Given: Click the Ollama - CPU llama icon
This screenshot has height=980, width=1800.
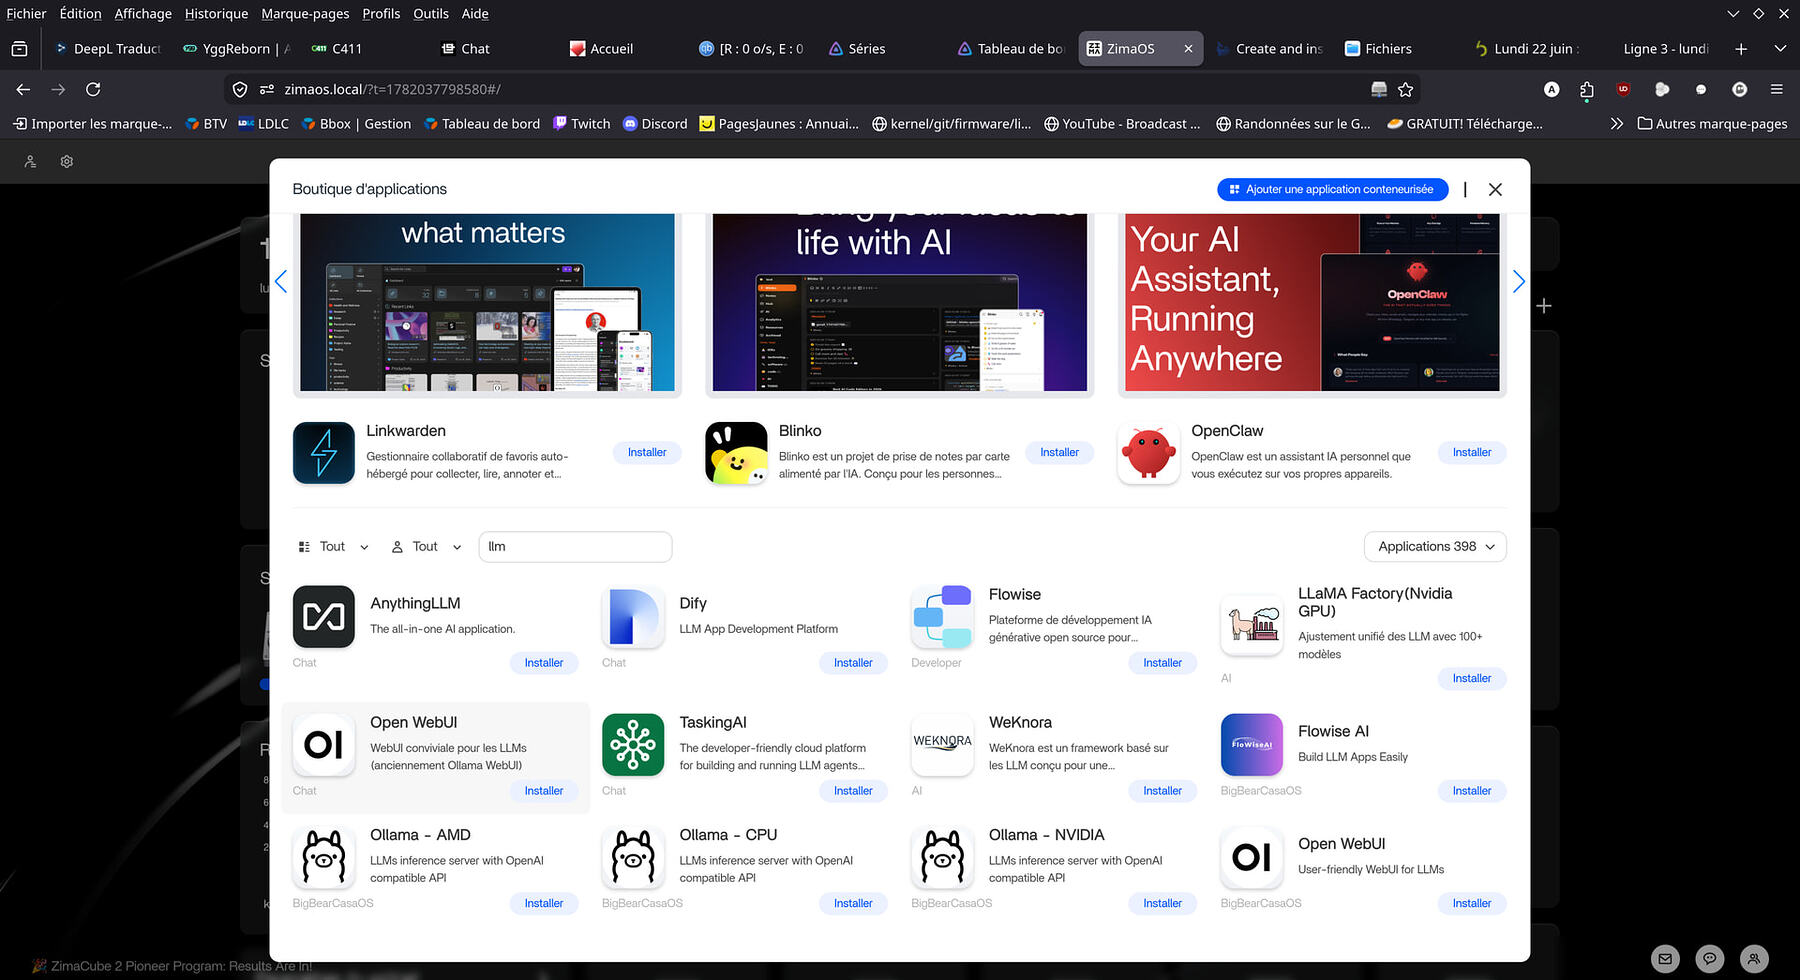Looking at the screenshot, I should (633, 857).
